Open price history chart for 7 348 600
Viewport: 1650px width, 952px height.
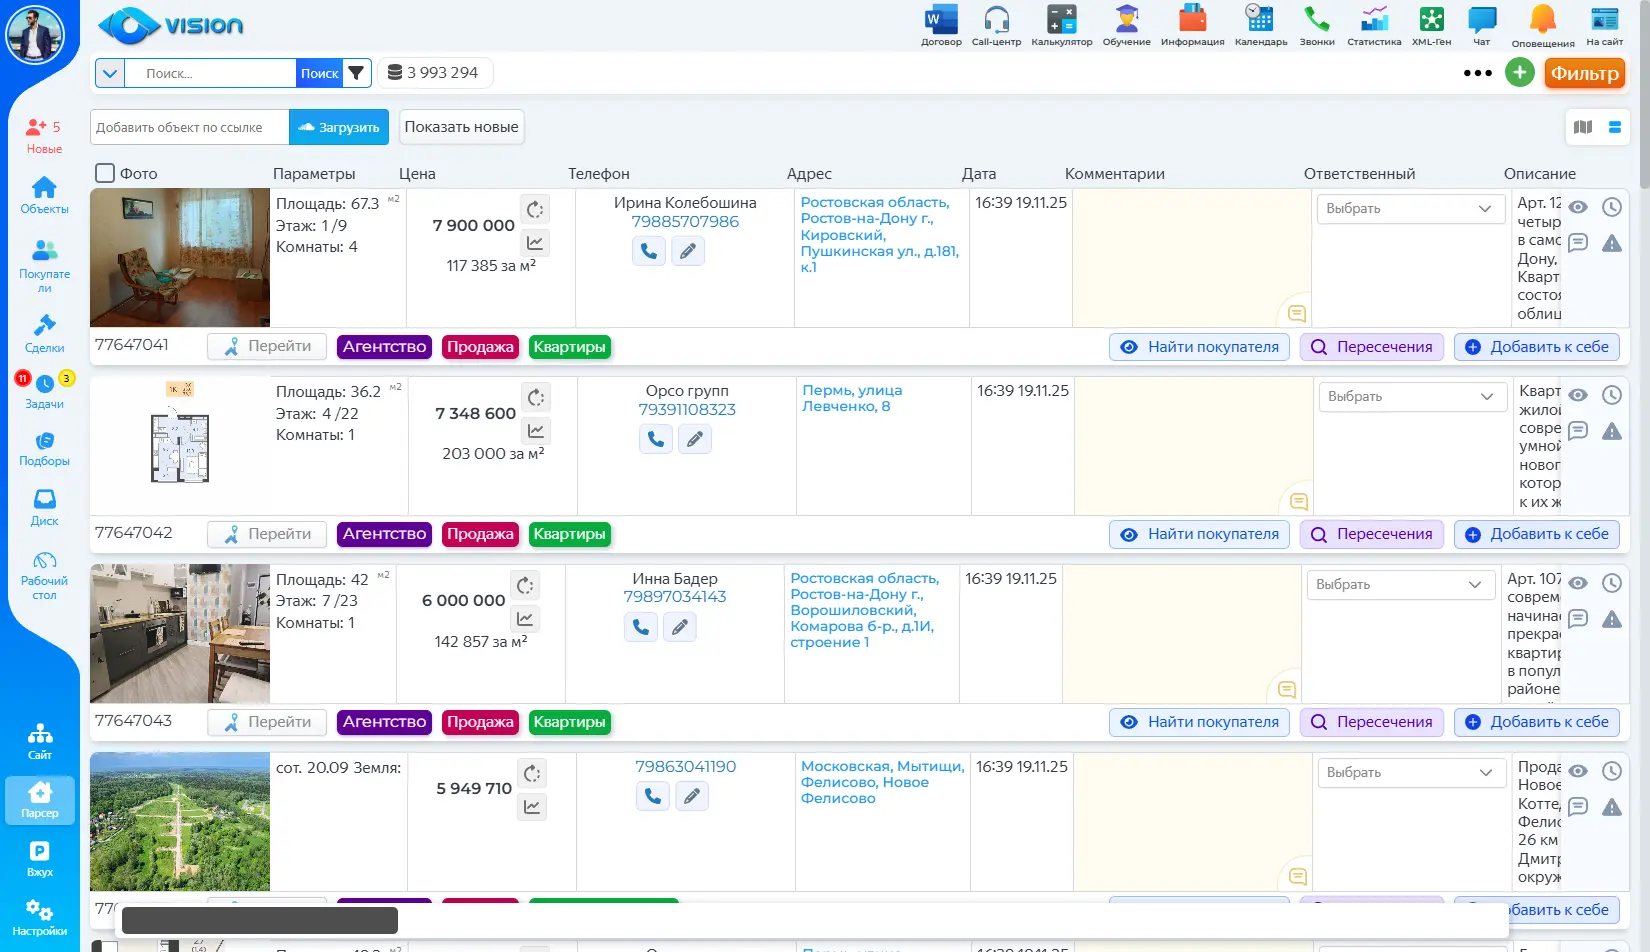coord(536,431)
